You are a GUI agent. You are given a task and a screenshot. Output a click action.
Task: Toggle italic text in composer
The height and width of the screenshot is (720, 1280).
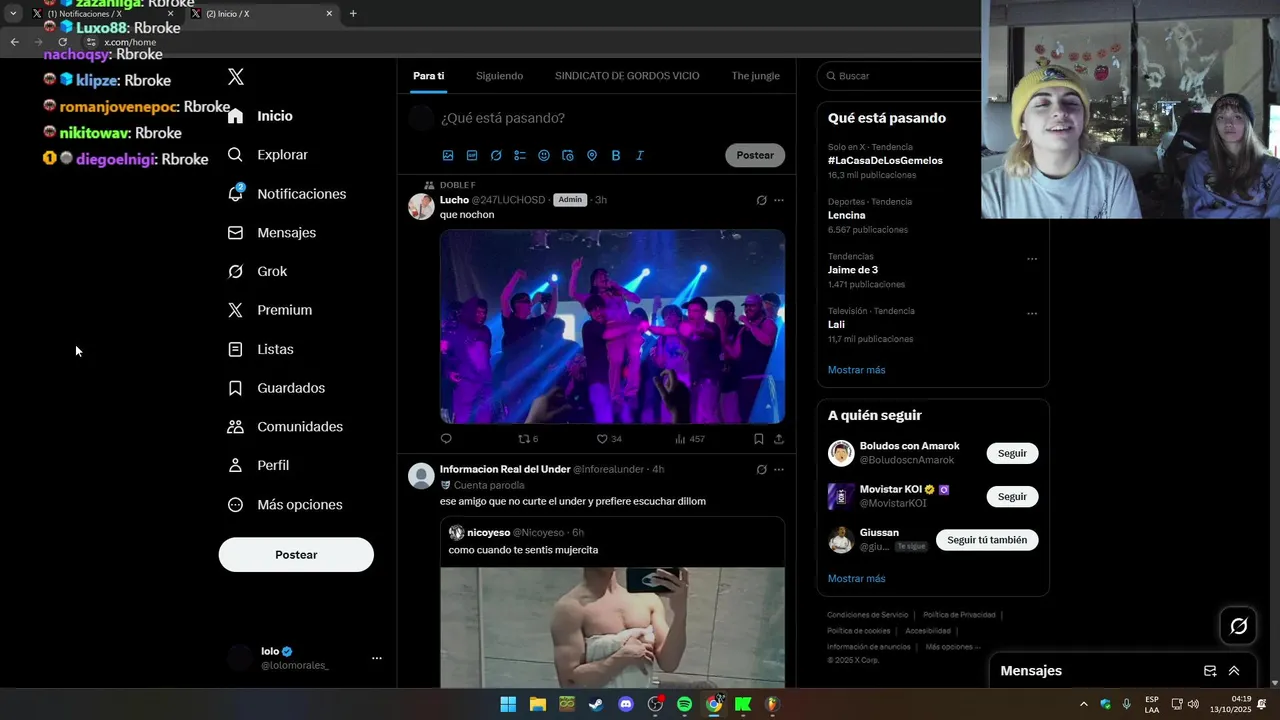click(x=640, y=156)
